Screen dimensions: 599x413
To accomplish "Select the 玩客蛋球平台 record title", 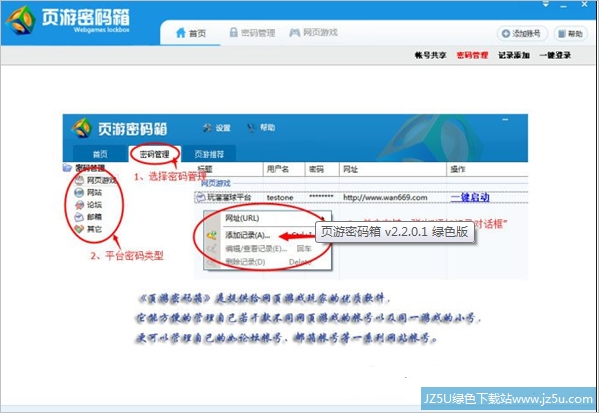I will (x=229, y=198).
